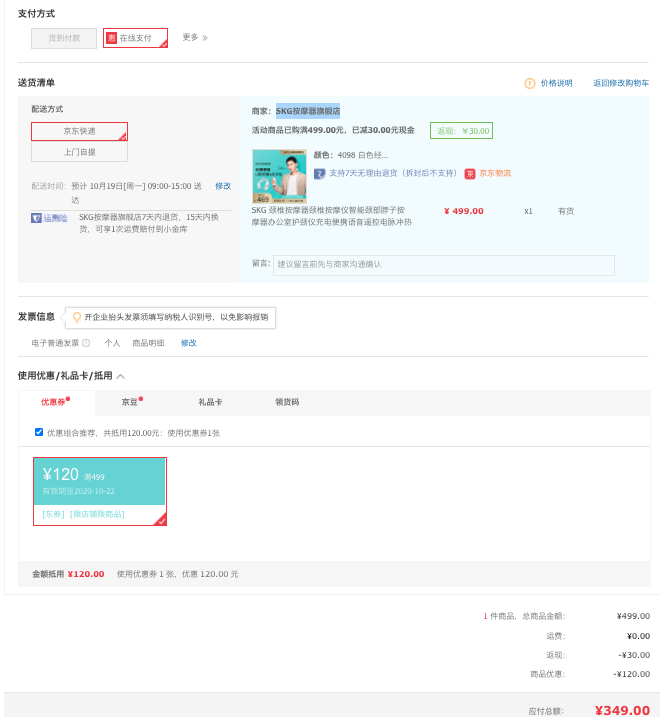Click 运费 ¥0.00 summary line

coord(598,636)
